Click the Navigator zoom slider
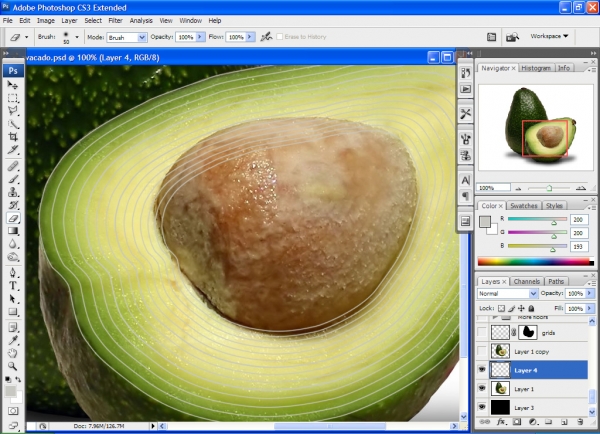The height and width of the screenshot is (434, 600). [549, 188]
